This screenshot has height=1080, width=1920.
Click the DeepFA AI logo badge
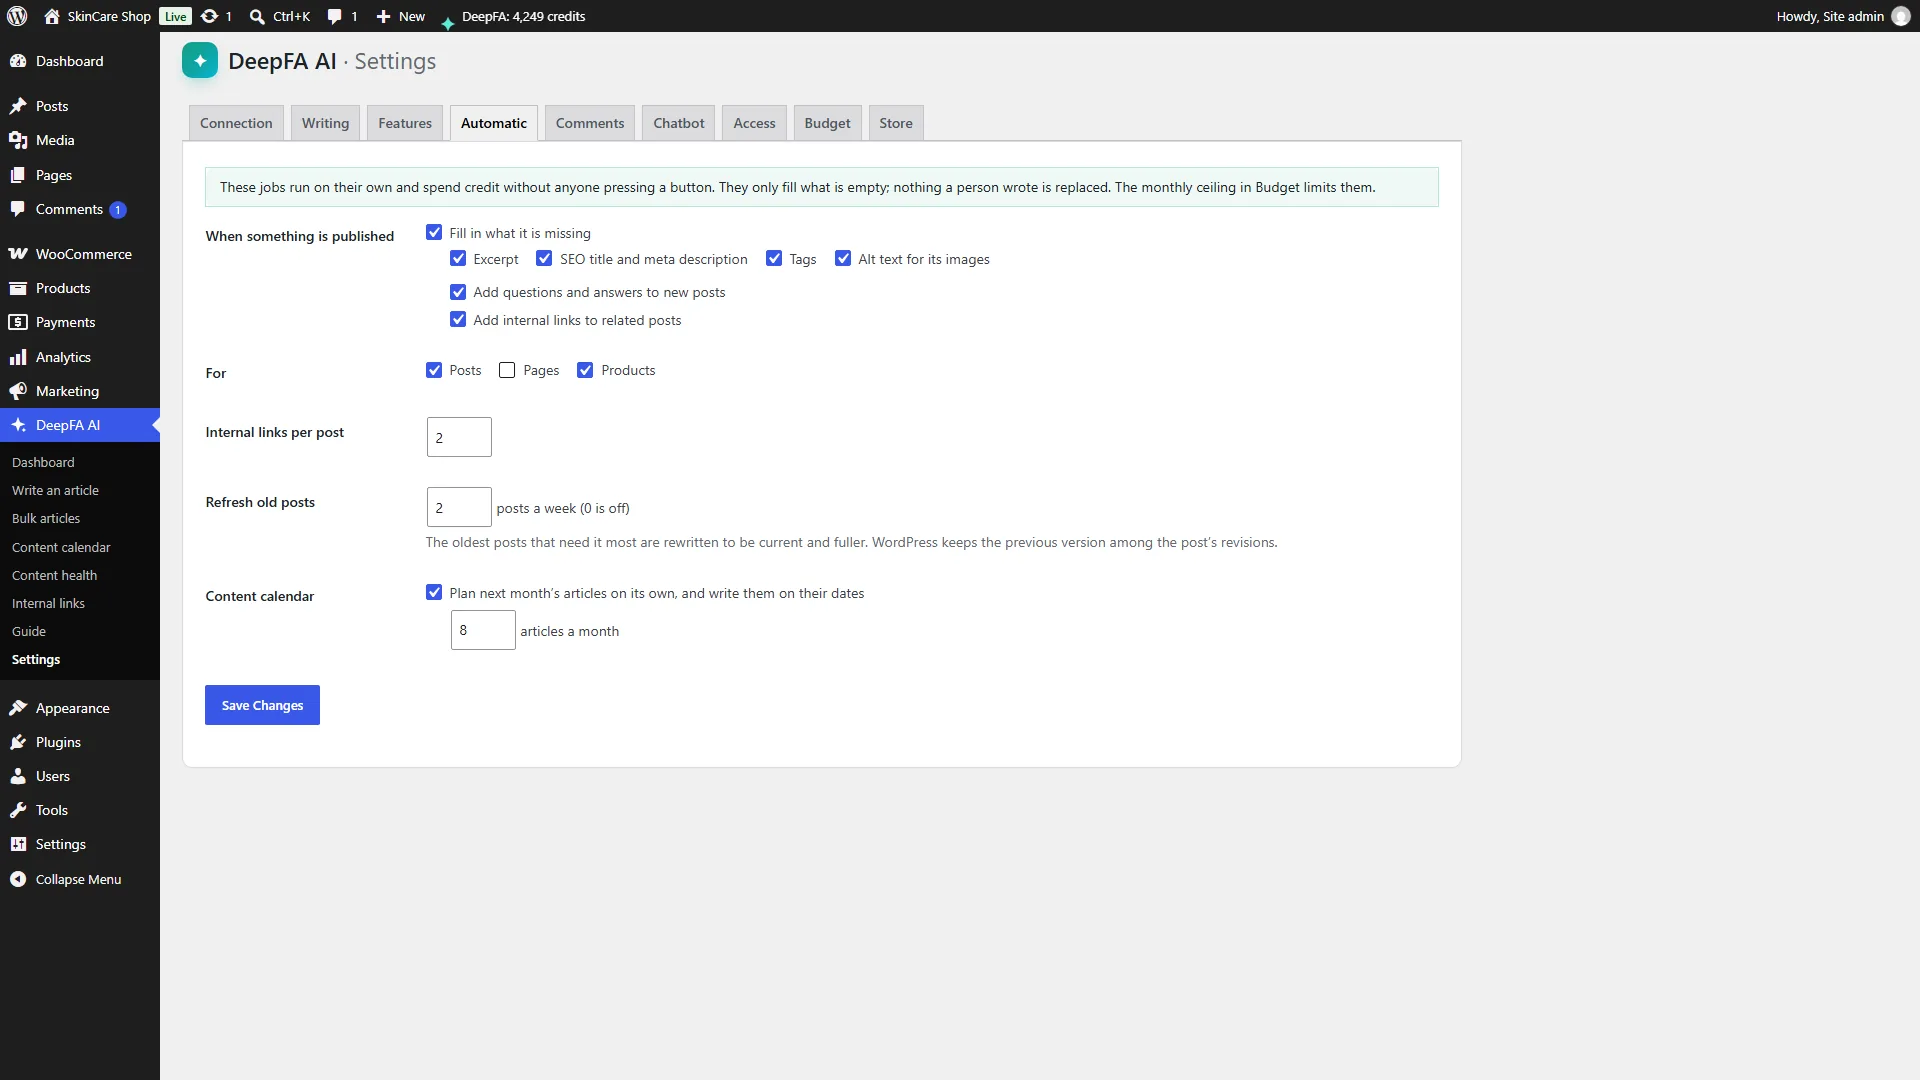tap(200, 61)
